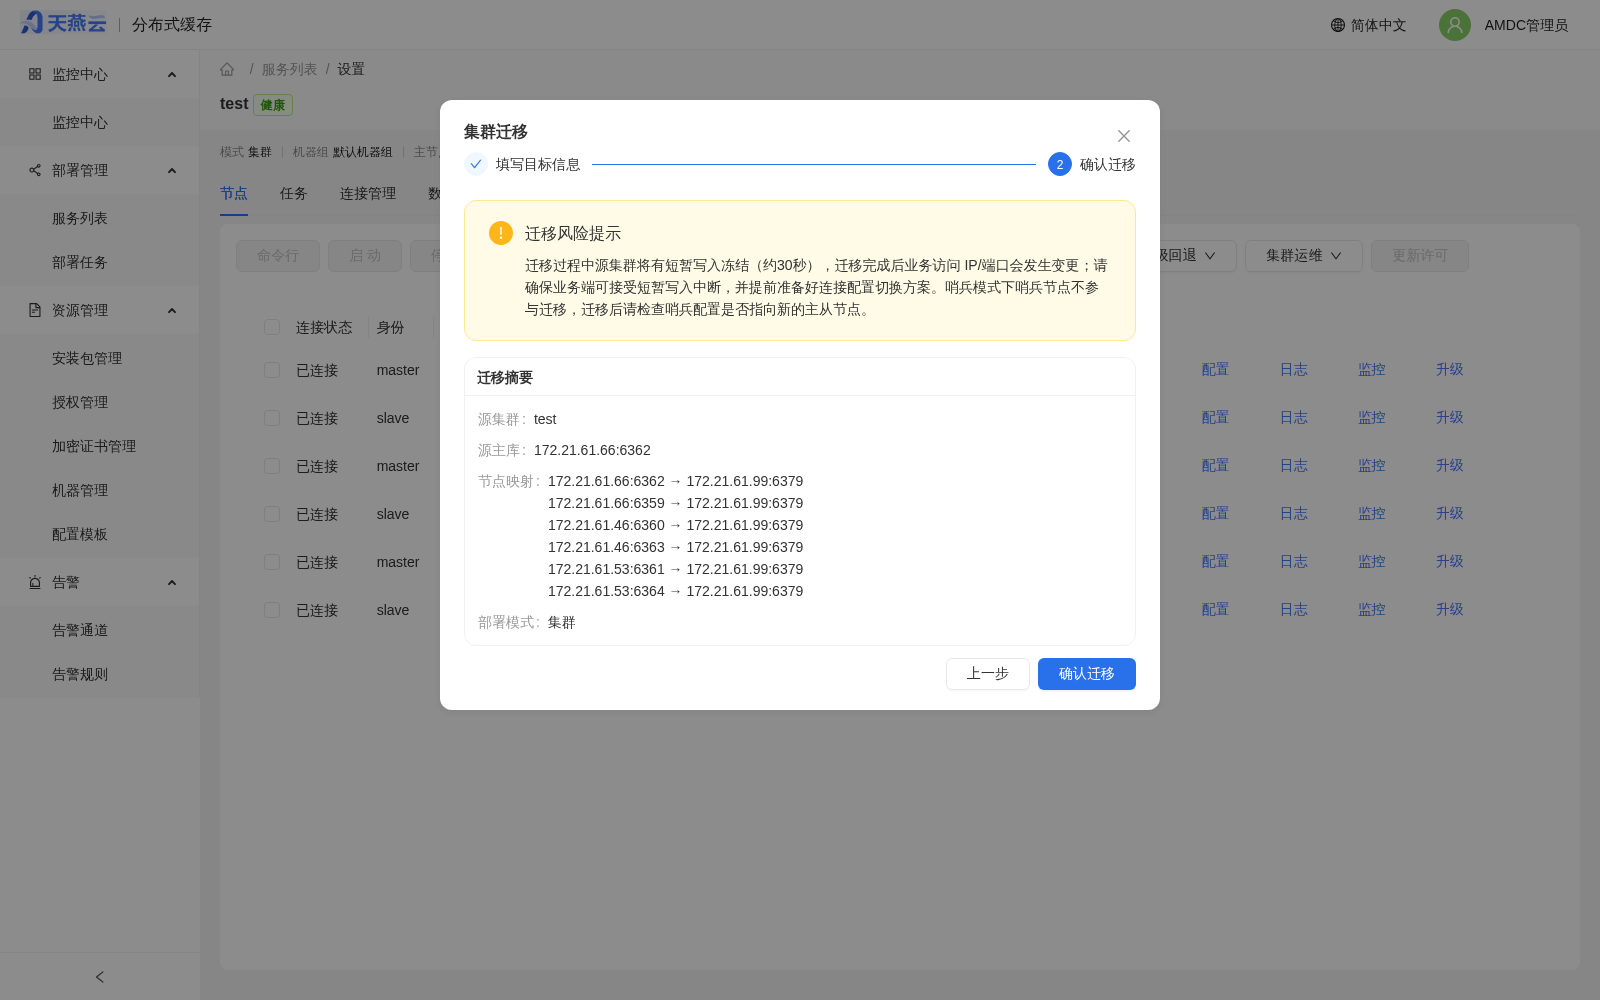The height and width of the screenshot is (1000, 1600).
Task: Close the 集群迁移 dialog
Action: (x=1124, y=136)
